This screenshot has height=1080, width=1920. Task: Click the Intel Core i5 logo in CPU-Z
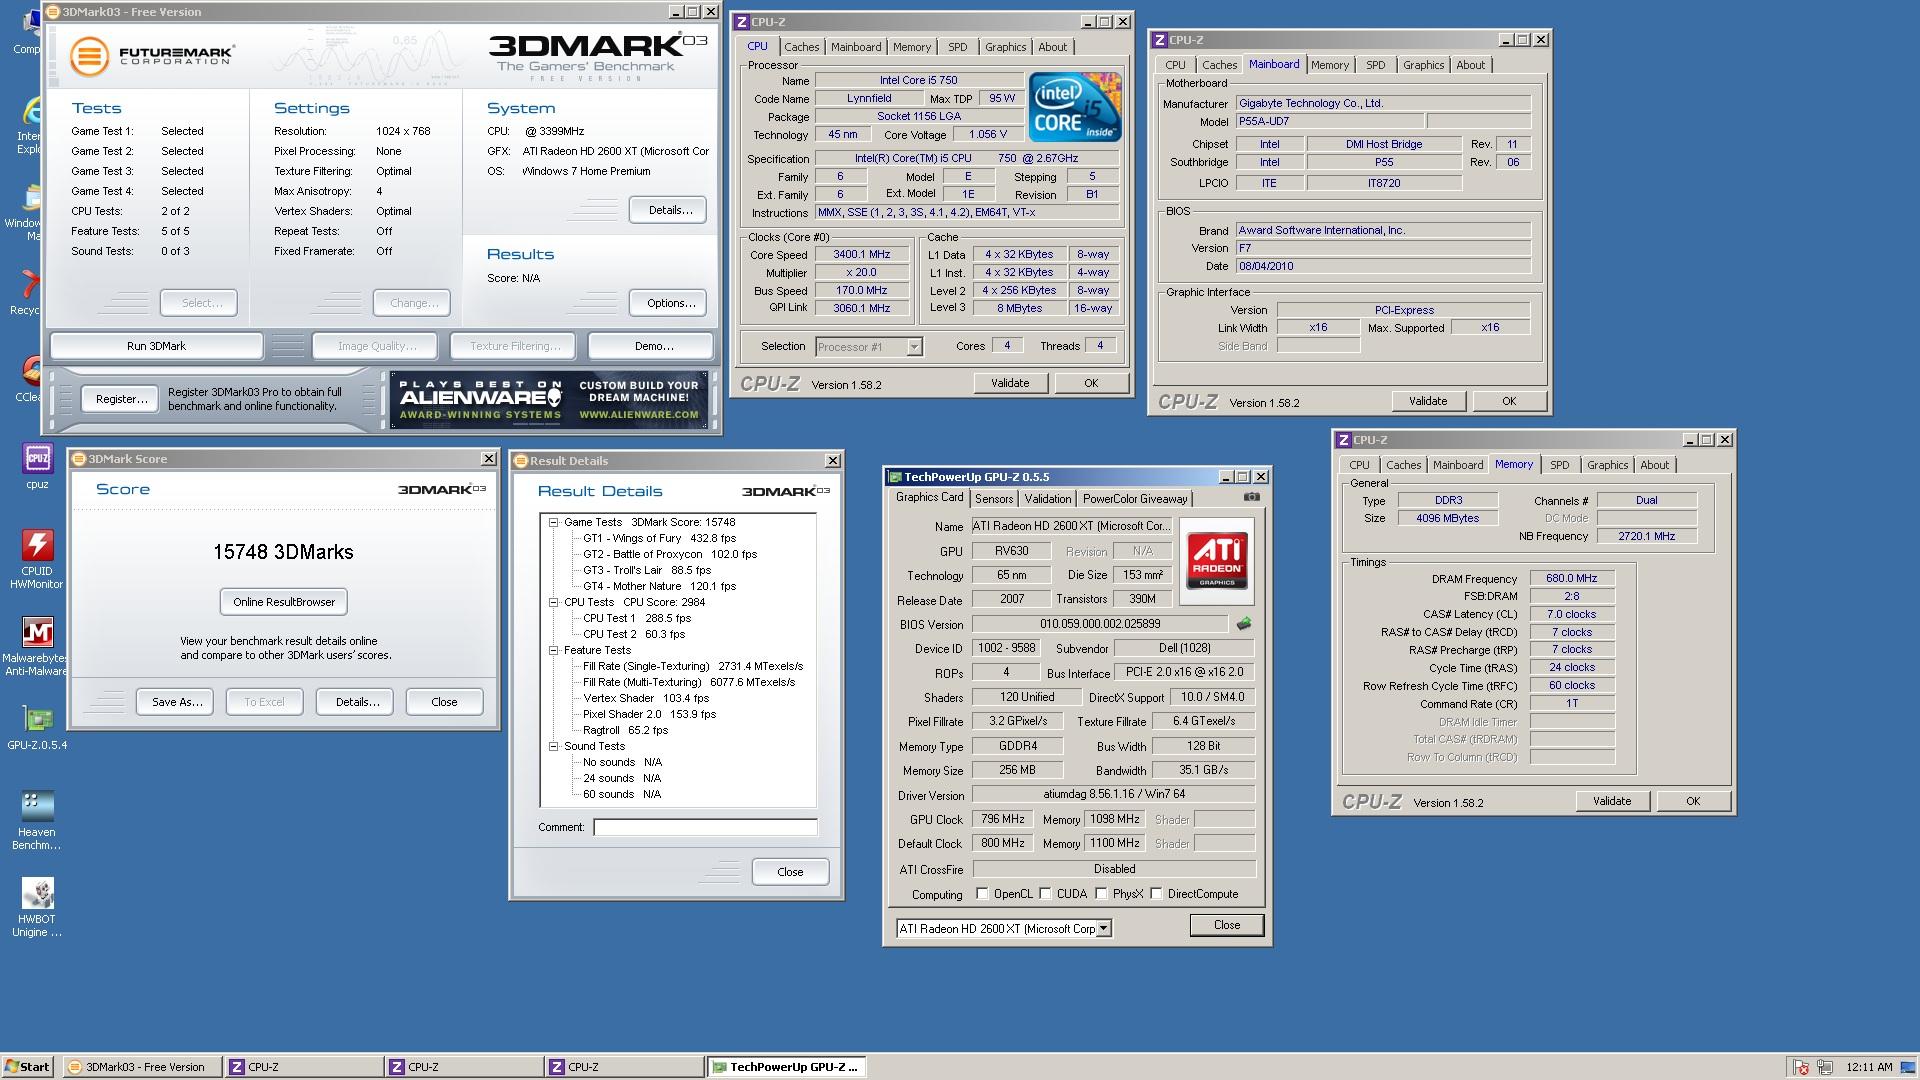(x=1075, y=107)
